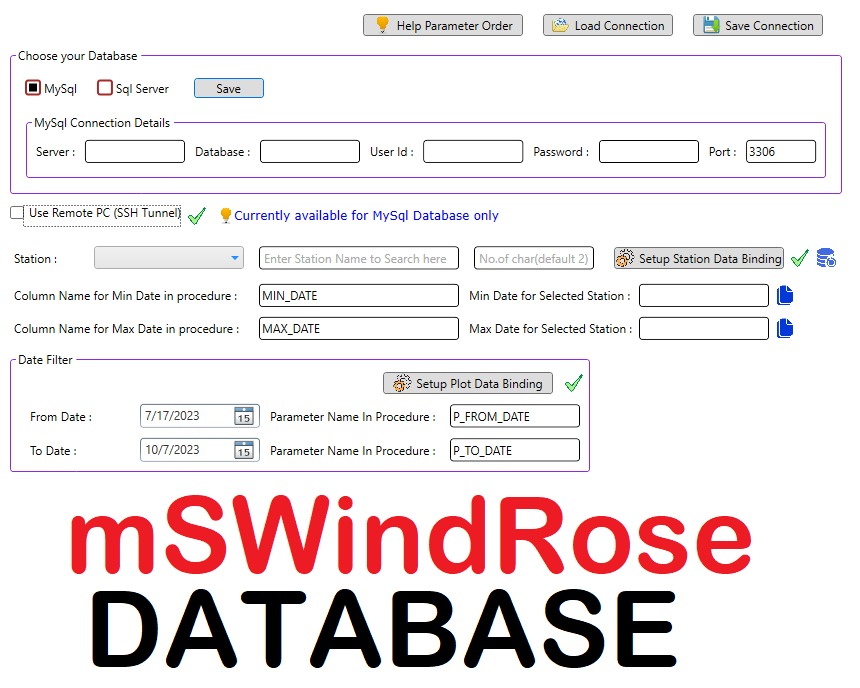Click green checkmark beside Station Data Binding

tap(800, 258)
